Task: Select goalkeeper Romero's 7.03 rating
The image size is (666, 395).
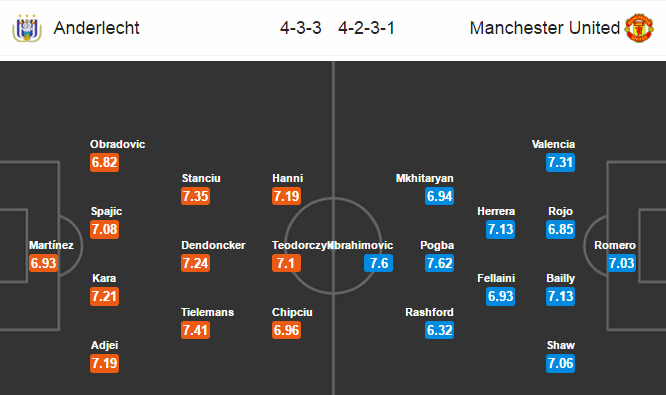Action: pos(621,263)
